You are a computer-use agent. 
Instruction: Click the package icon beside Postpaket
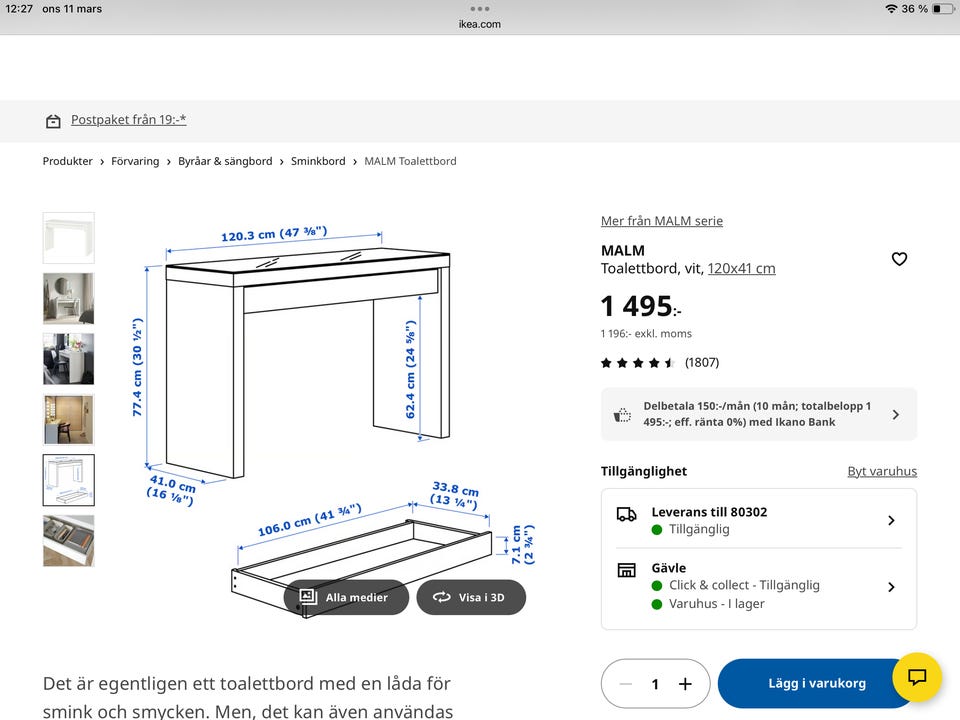tap(53, 121)
